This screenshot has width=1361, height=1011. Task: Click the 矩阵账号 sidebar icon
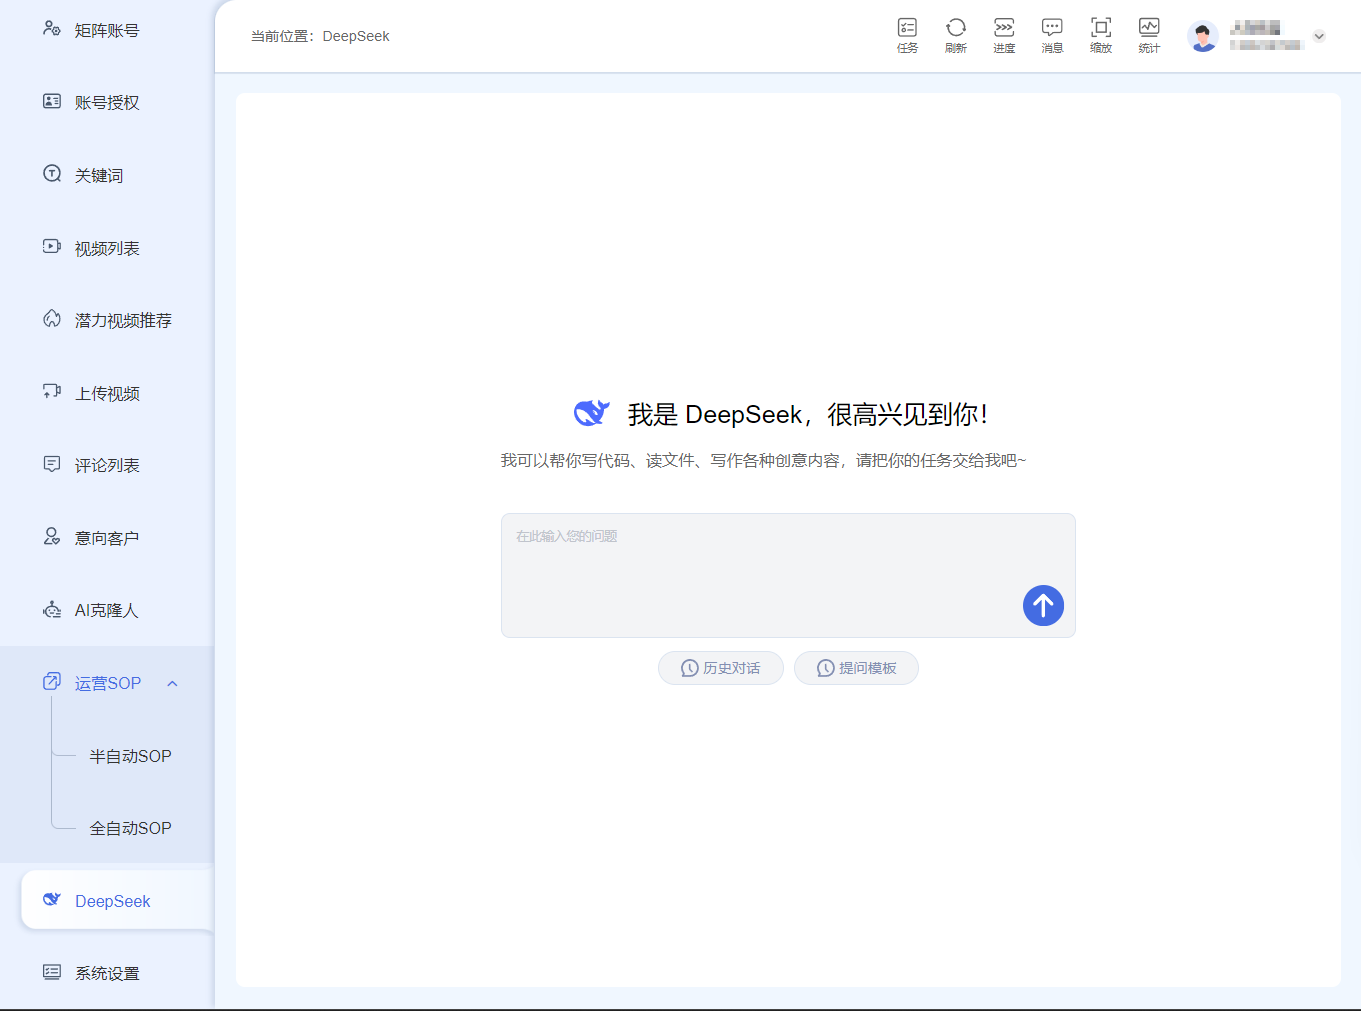52,29
